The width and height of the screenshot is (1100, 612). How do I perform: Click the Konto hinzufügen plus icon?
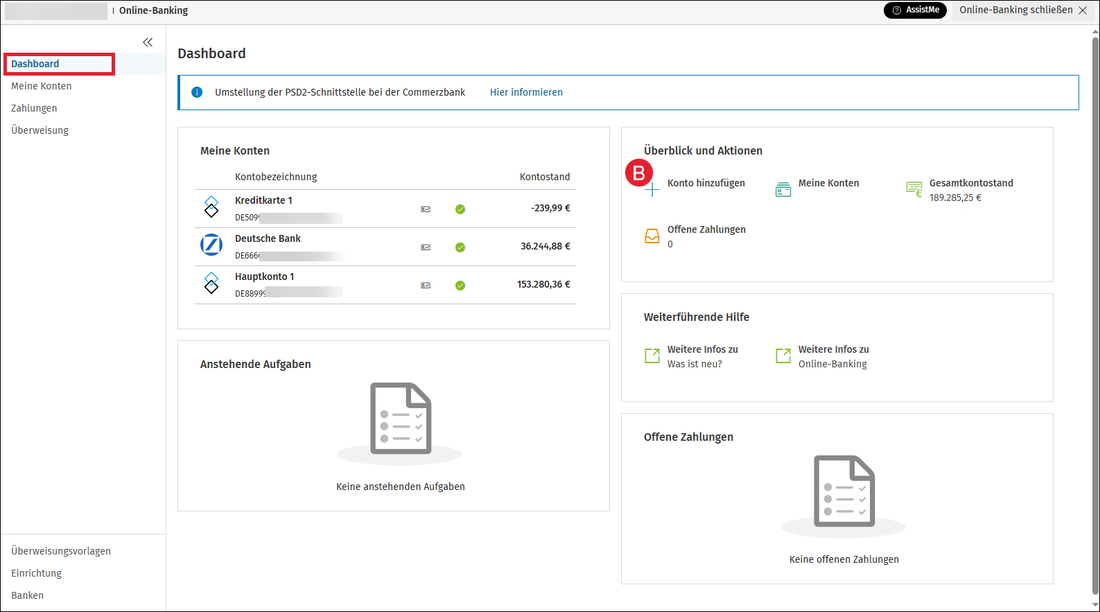tap(652, 189)
